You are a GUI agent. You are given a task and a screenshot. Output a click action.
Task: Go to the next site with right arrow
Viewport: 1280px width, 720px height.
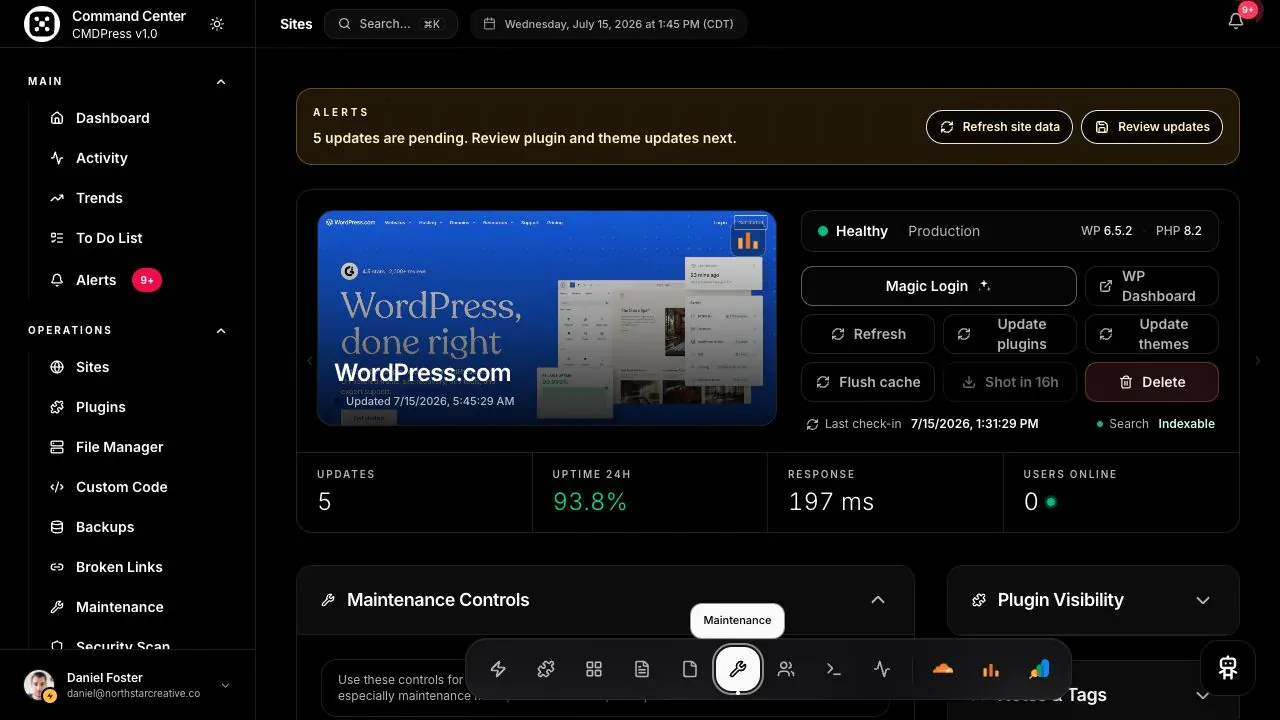pos(1258,361)
